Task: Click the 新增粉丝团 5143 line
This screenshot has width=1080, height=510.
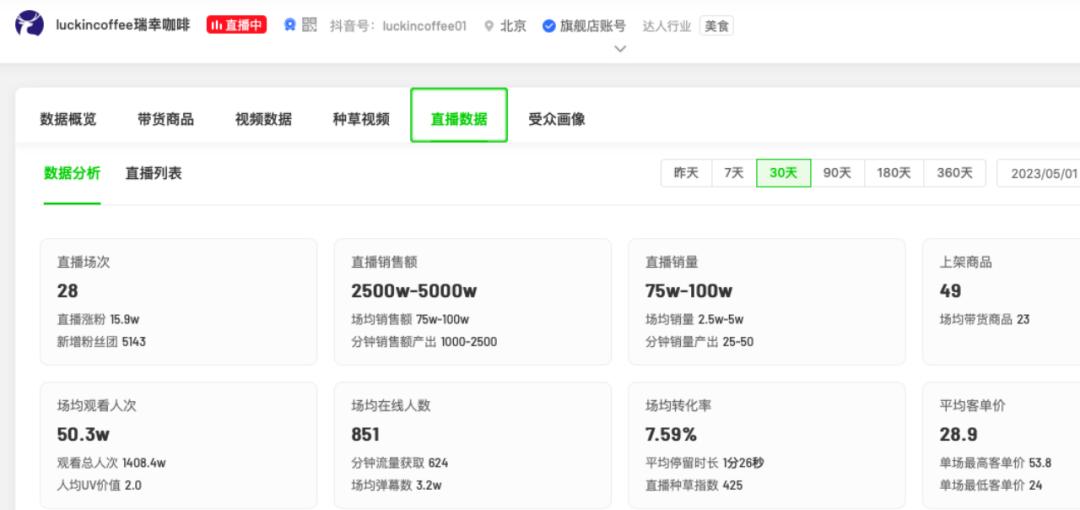Action: 101,341
